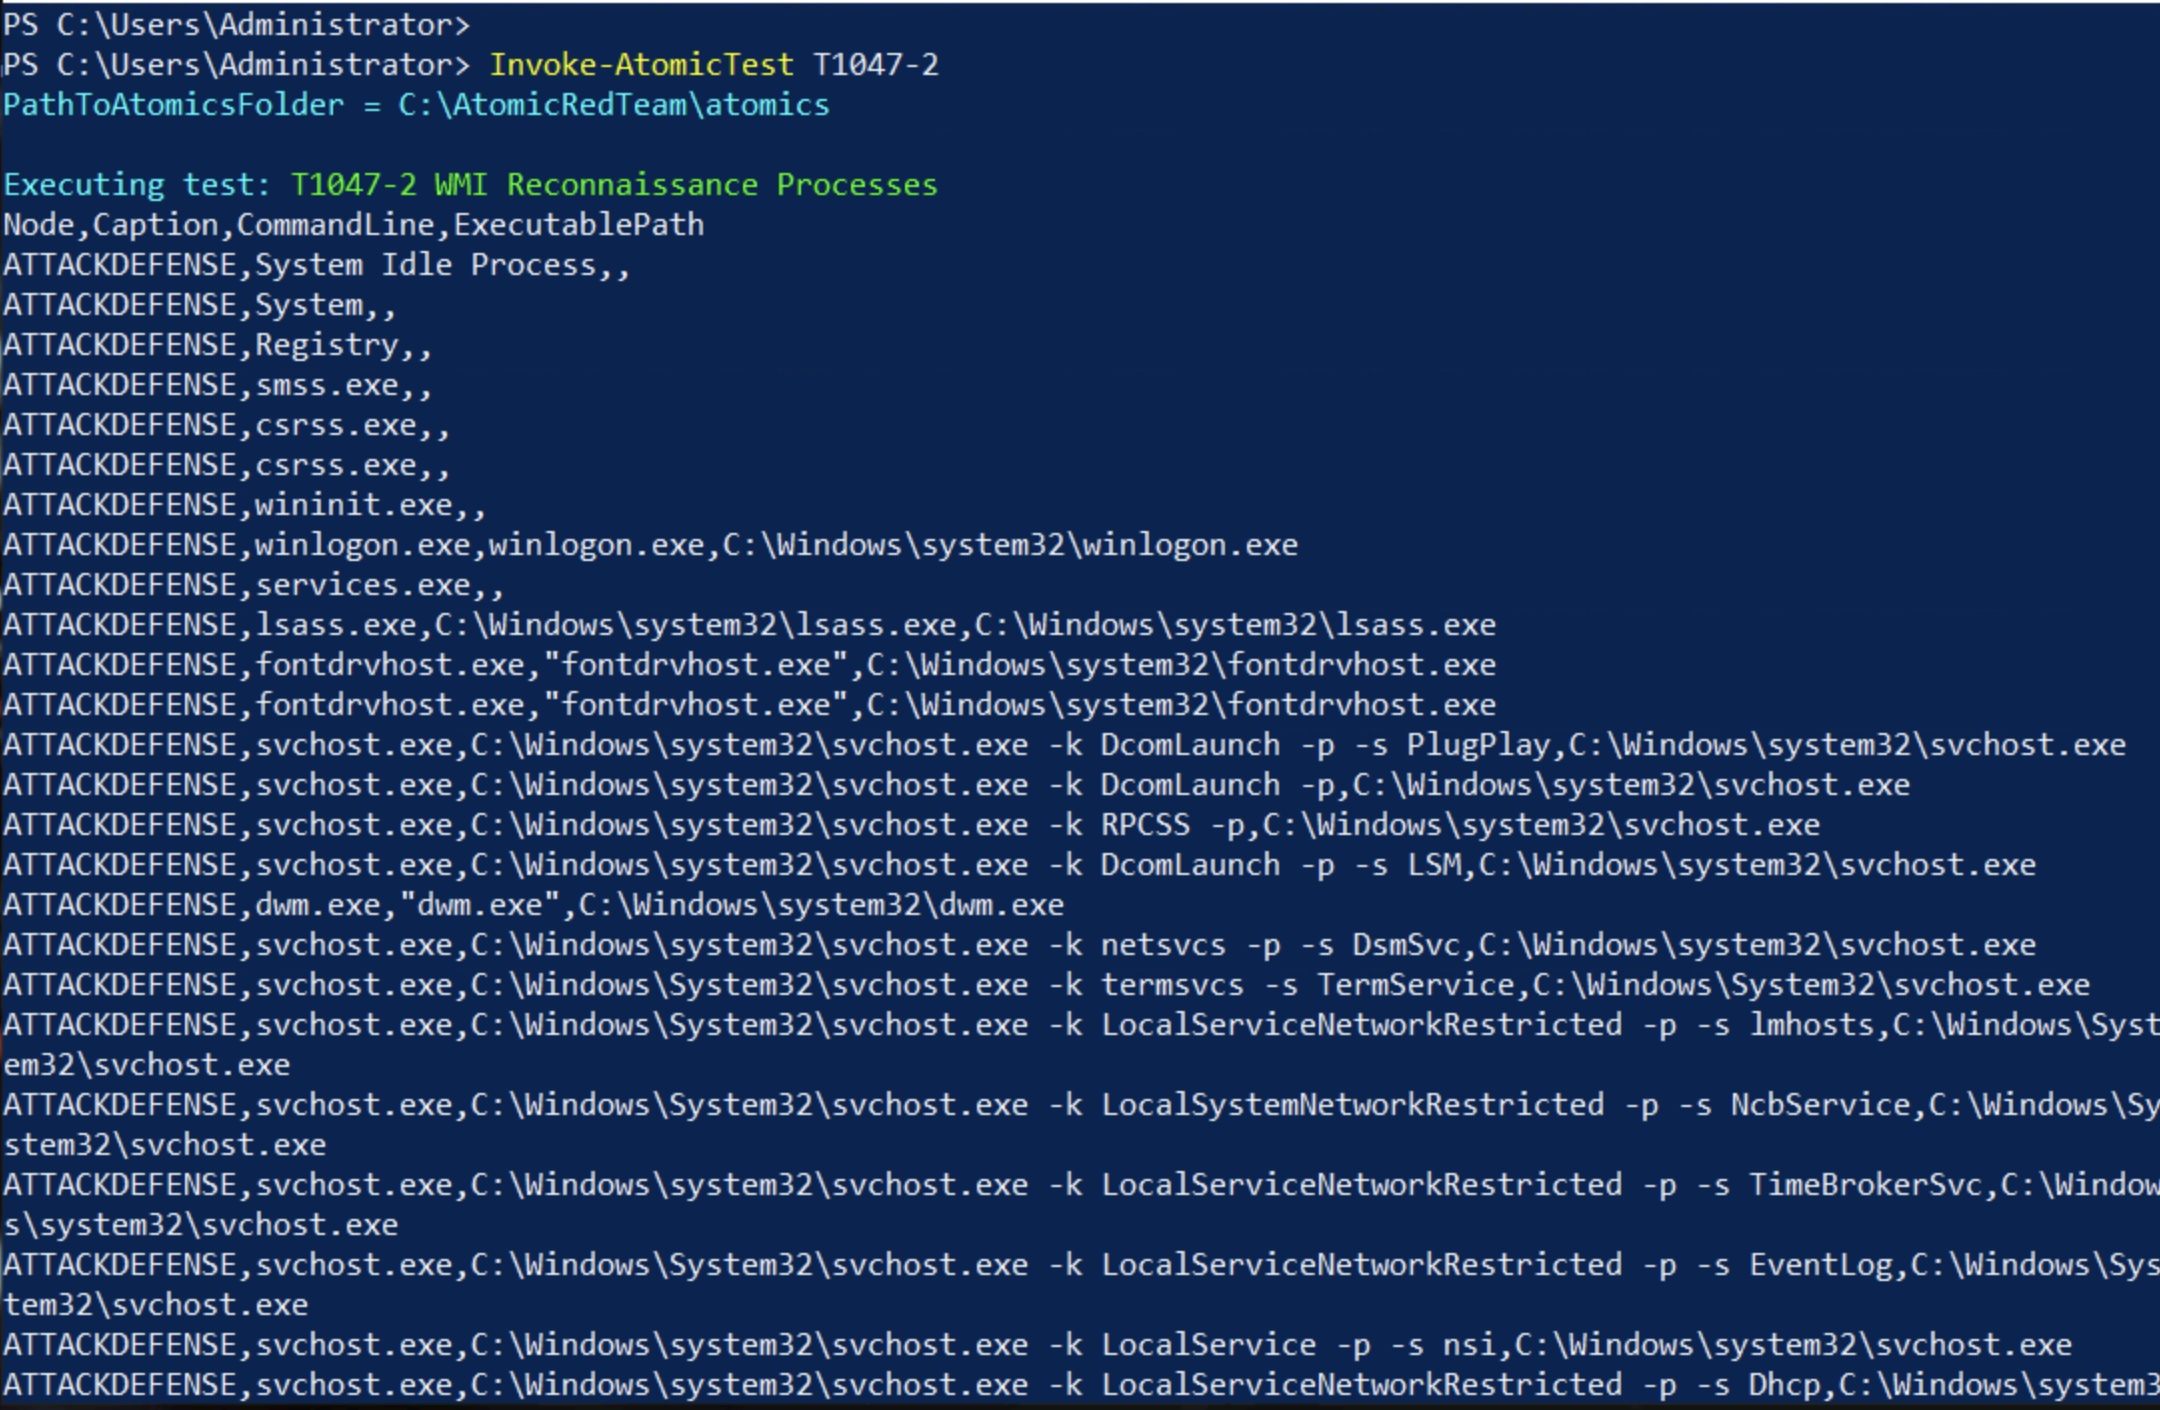The image size is (2160, 1410).
Task: Click the svchost line with RPCSS
Action: (x=912, y=825)
